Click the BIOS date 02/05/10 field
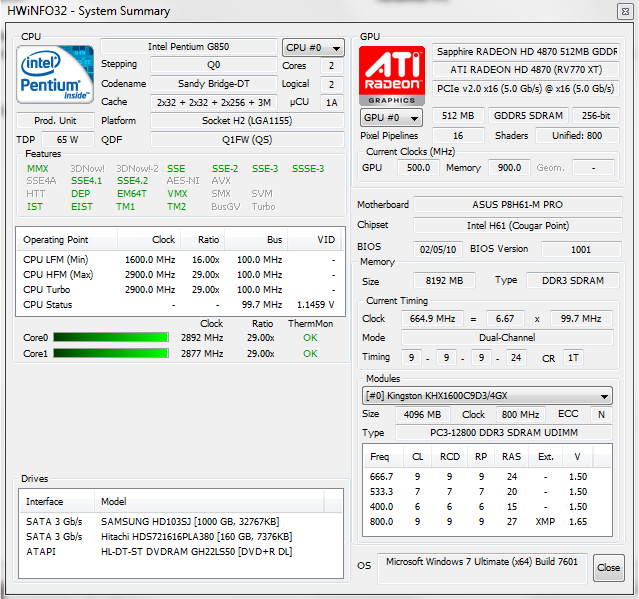The image size is (639, 599). point(438,249)
